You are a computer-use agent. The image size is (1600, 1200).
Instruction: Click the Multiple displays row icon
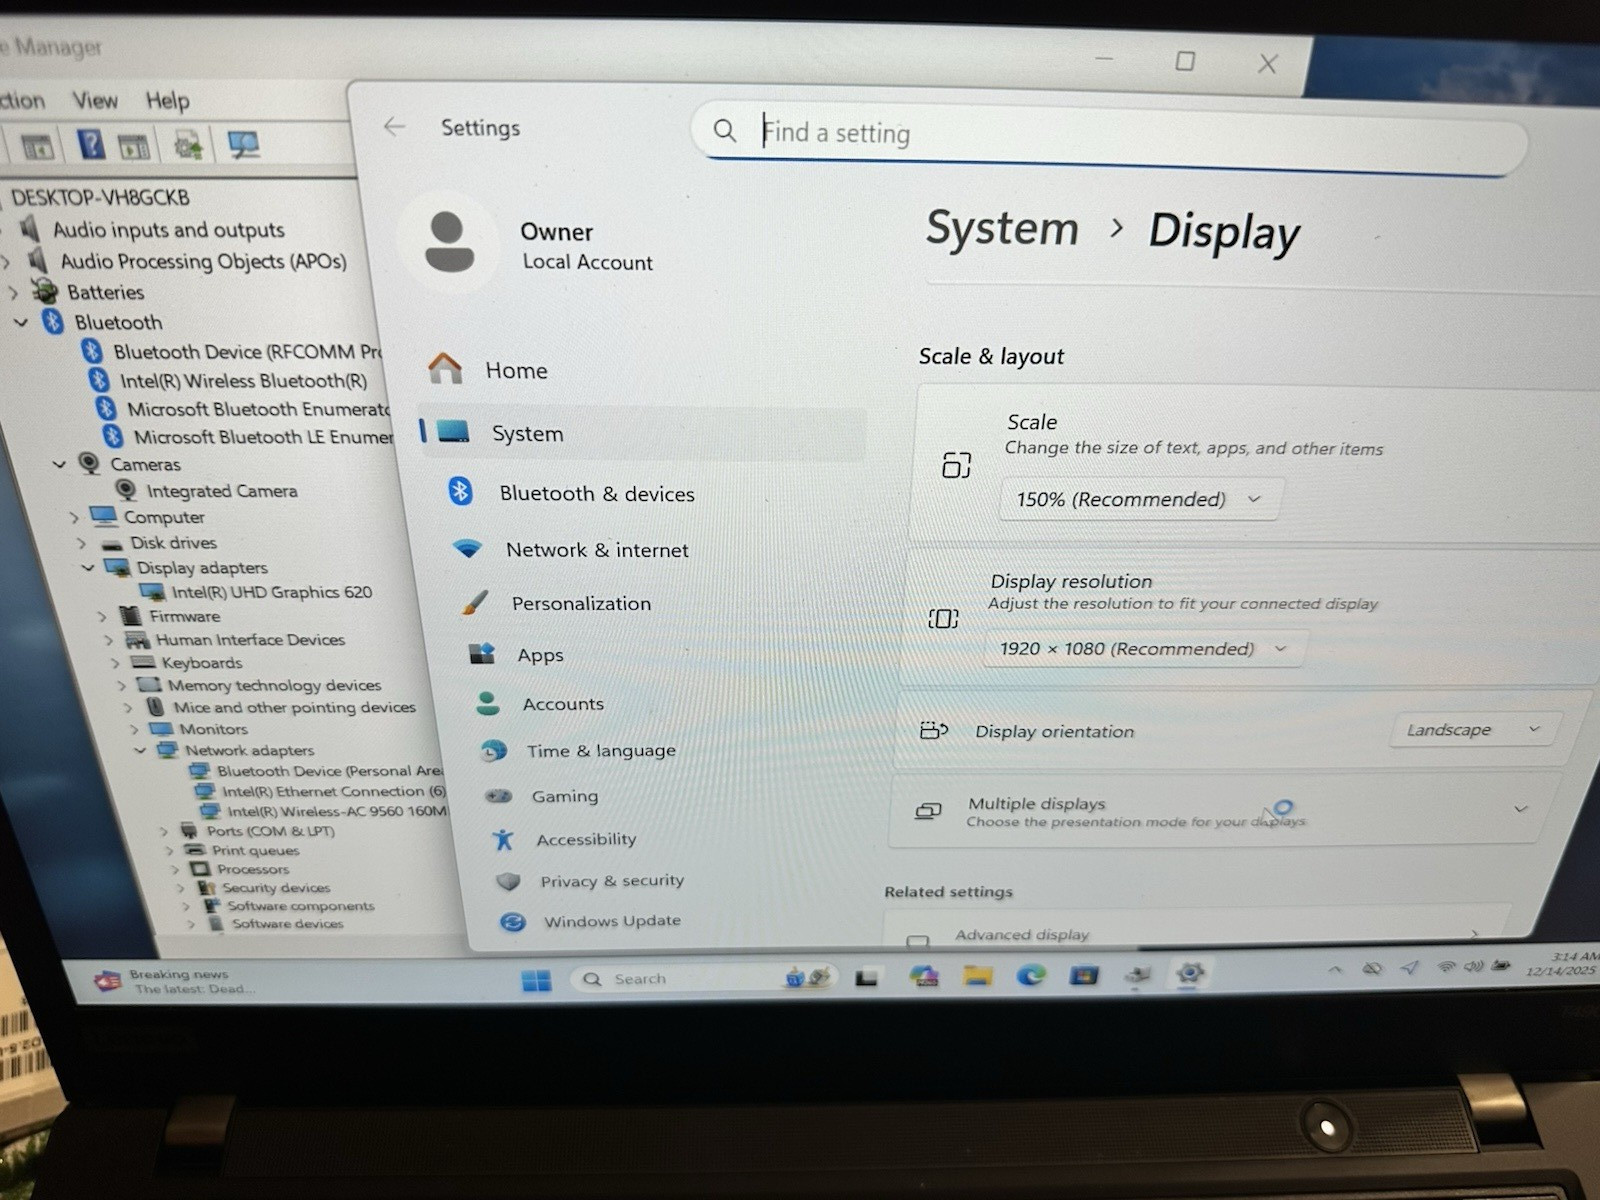pos(928,811)
